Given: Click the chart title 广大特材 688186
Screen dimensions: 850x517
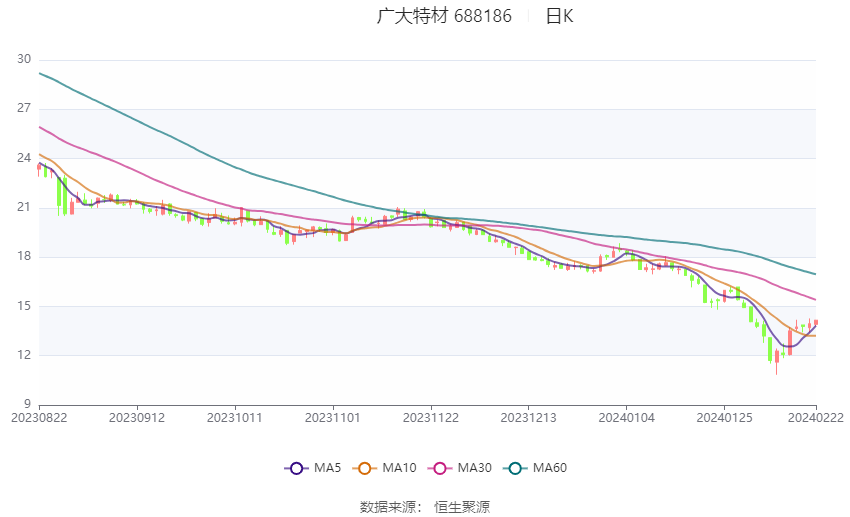Looking at the screenshot, I should 444,16.
